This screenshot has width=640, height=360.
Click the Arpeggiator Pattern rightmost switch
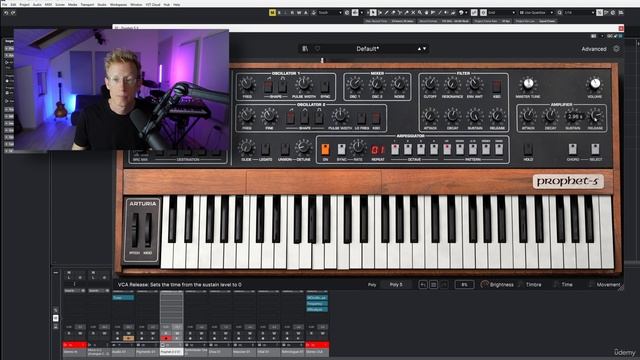point(499,149)
